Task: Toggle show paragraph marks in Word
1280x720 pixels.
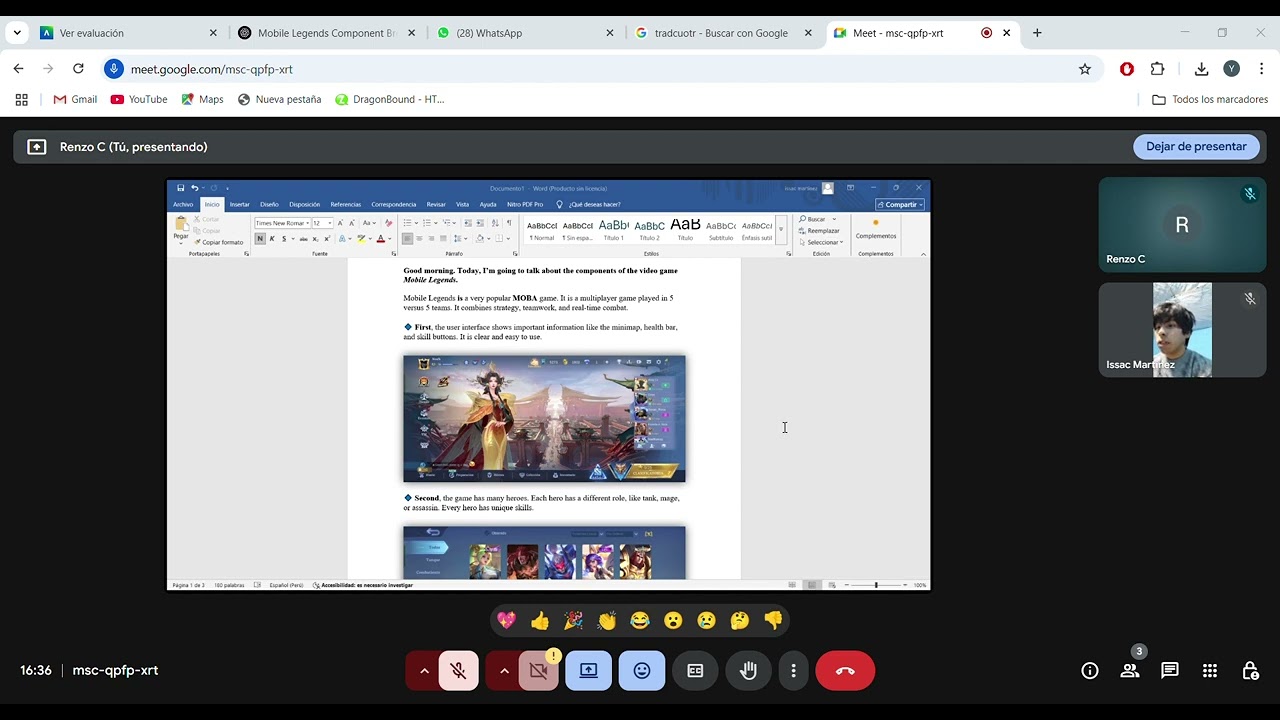Action: tap(509, 223)
